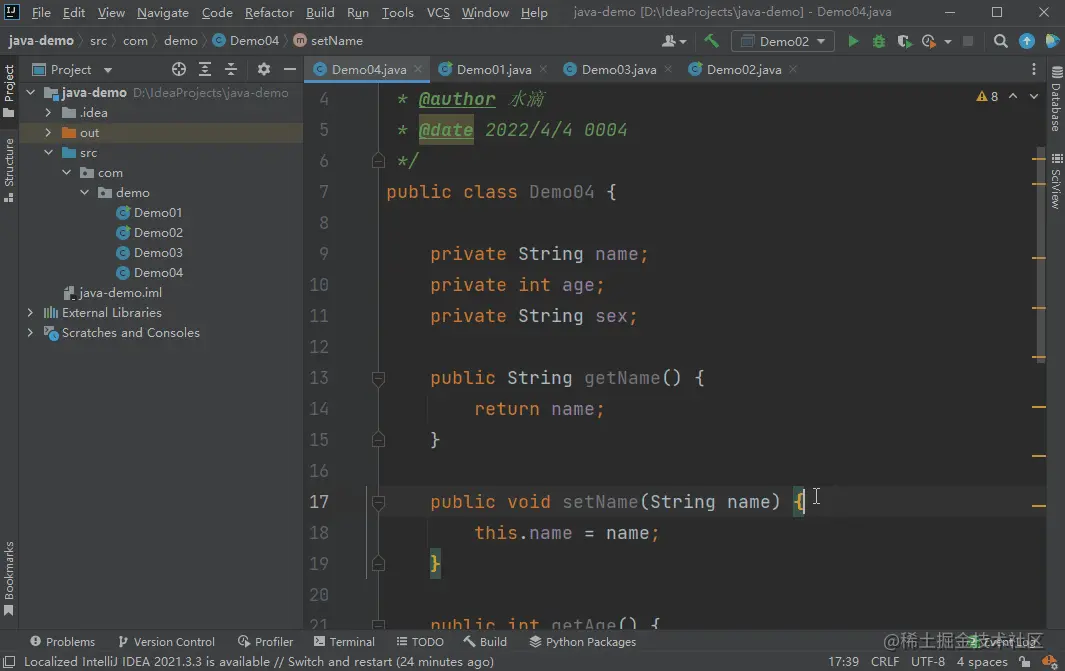This screenshot has height=671, width=1065.
Task: Open the editor tabs more-options menu
Action: pos(1033,69)
